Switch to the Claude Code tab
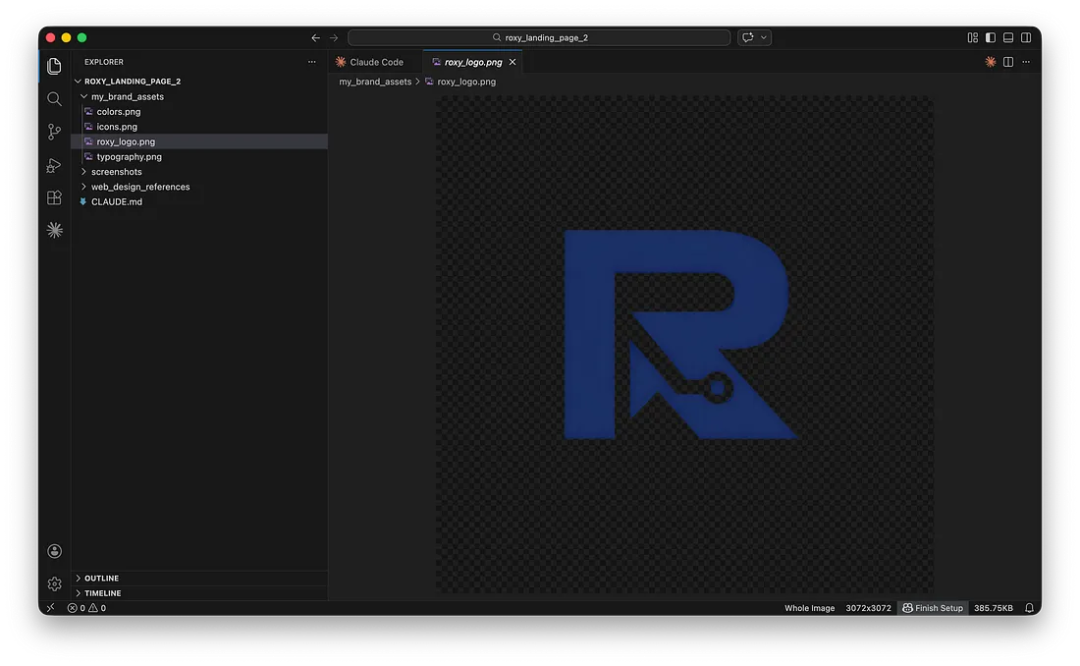The image size is (1080, 666). pyautogui.click(x=376, y=62)
